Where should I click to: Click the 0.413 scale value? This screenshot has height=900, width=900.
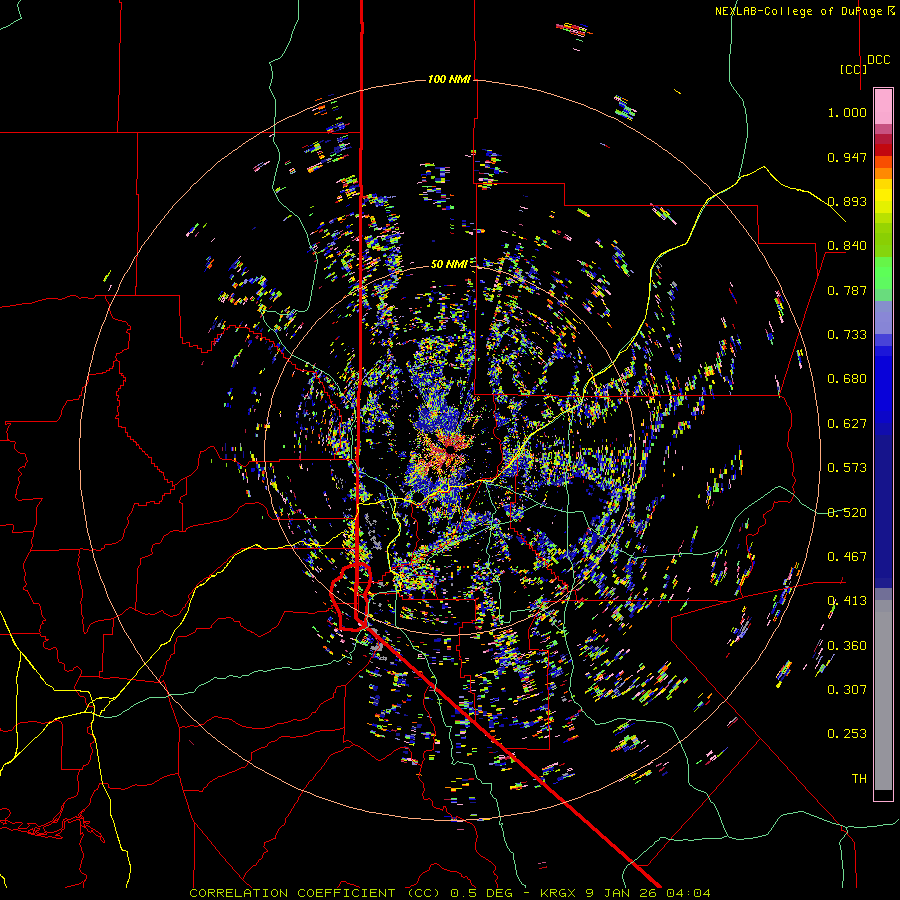pos(847,601)
